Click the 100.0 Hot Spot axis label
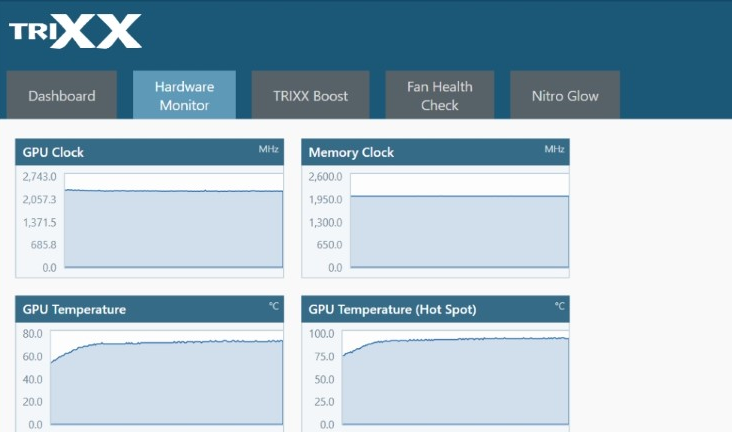The image size is (732, 432). click(x=322, y=333)
